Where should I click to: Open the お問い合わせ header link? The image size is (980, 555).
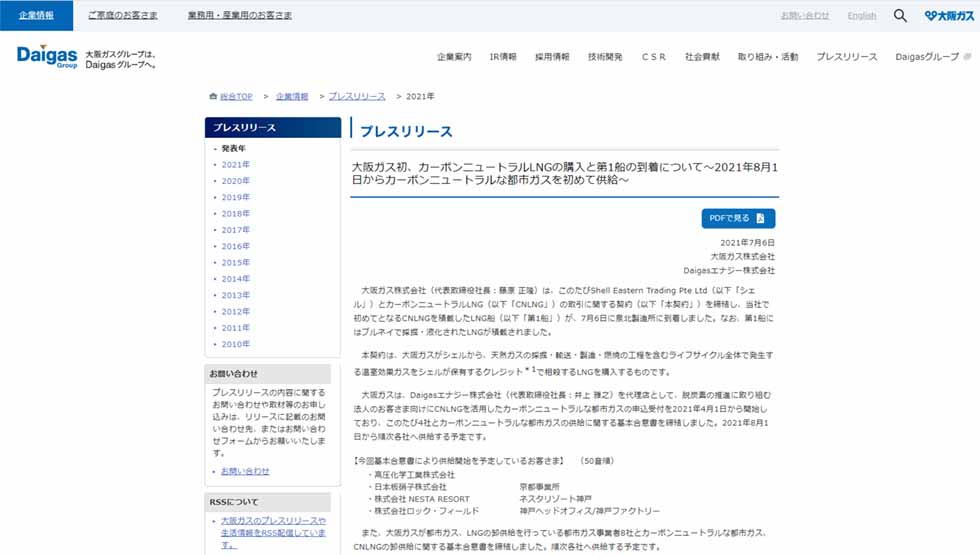[x=805, y=16]
